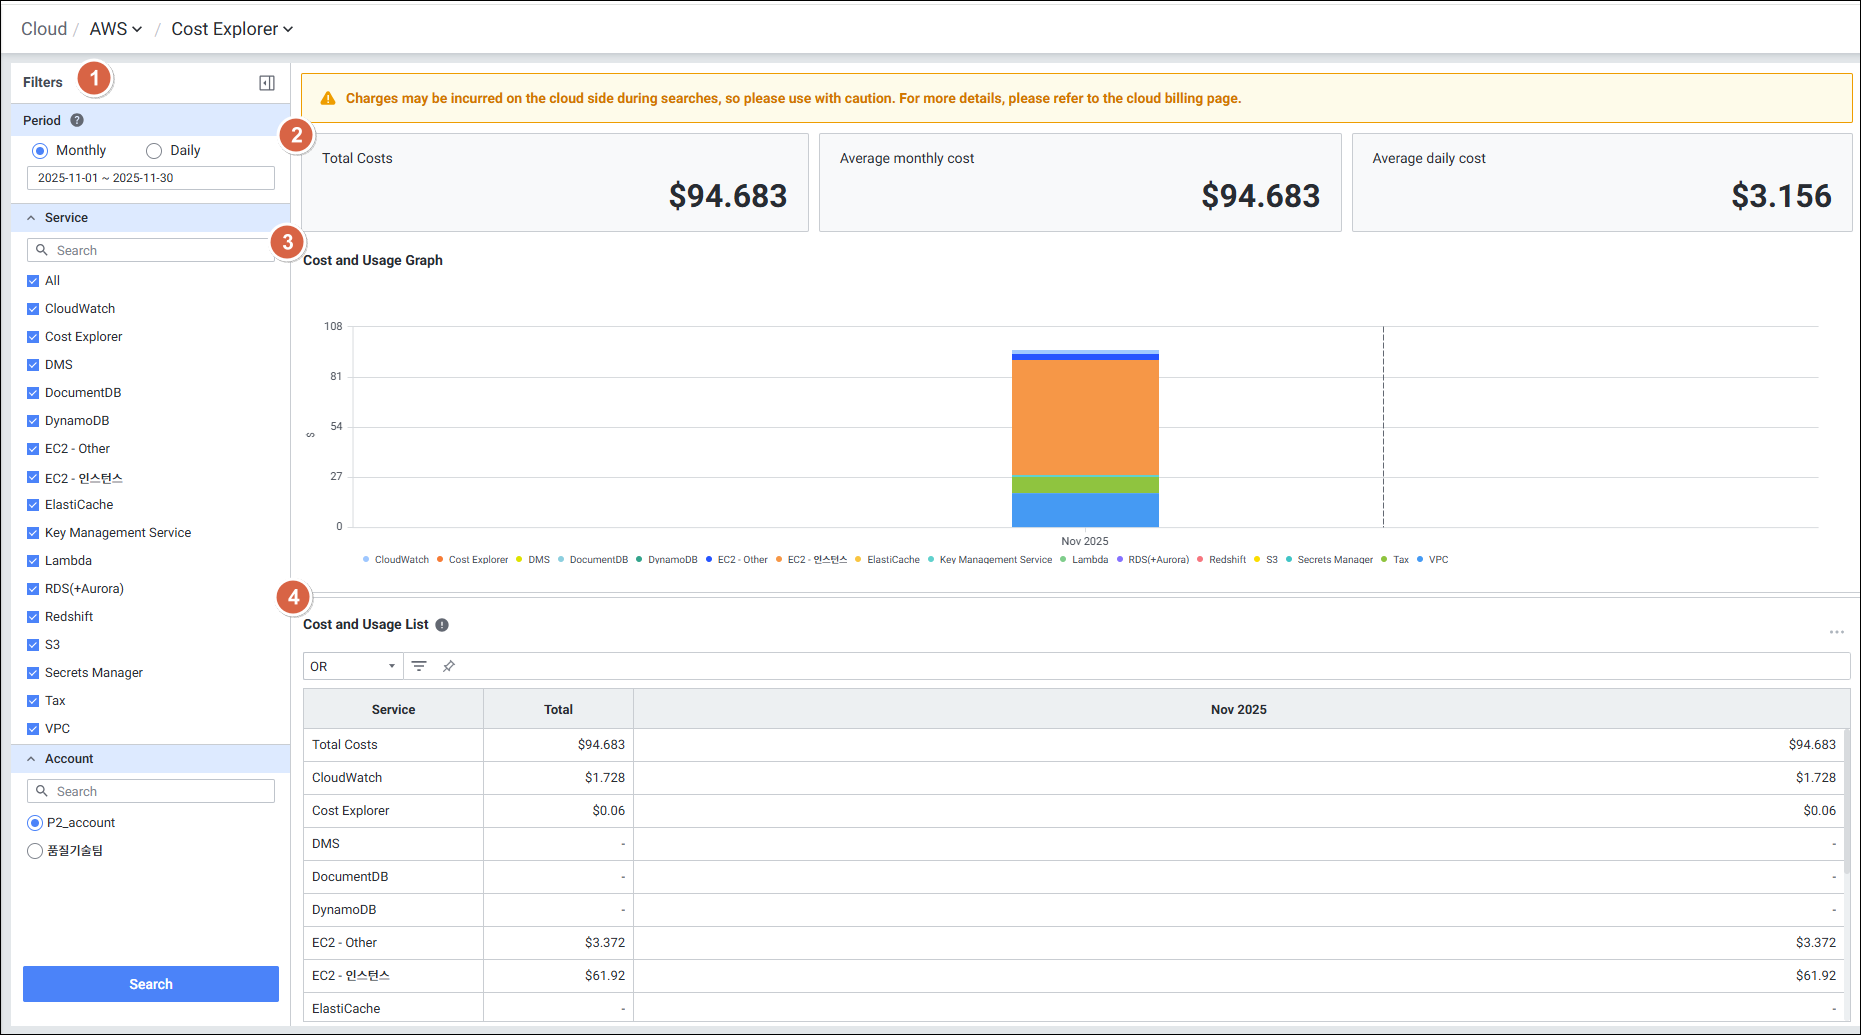Open the three-dot more options menu
Viewport: 1861px width, 1035px height.
(x=1836, y=632)
